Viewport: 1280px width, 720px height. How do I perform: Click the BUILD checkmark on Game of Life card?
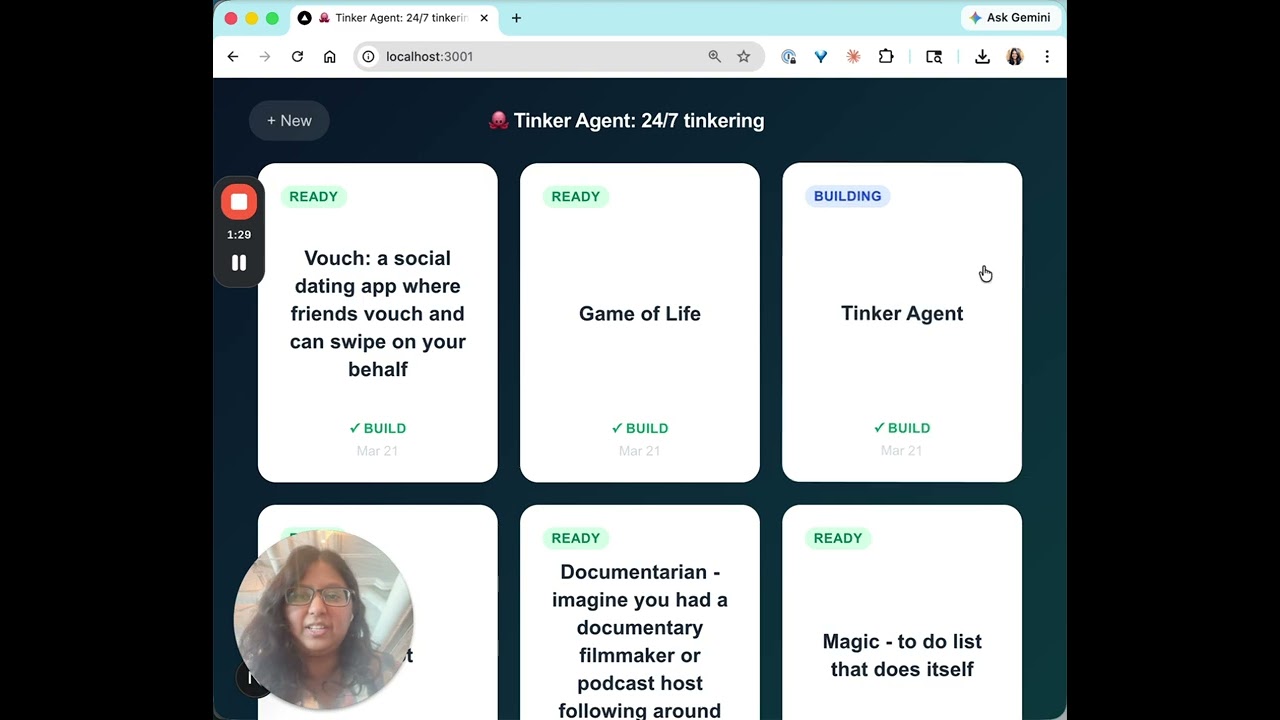pos(640,428)
